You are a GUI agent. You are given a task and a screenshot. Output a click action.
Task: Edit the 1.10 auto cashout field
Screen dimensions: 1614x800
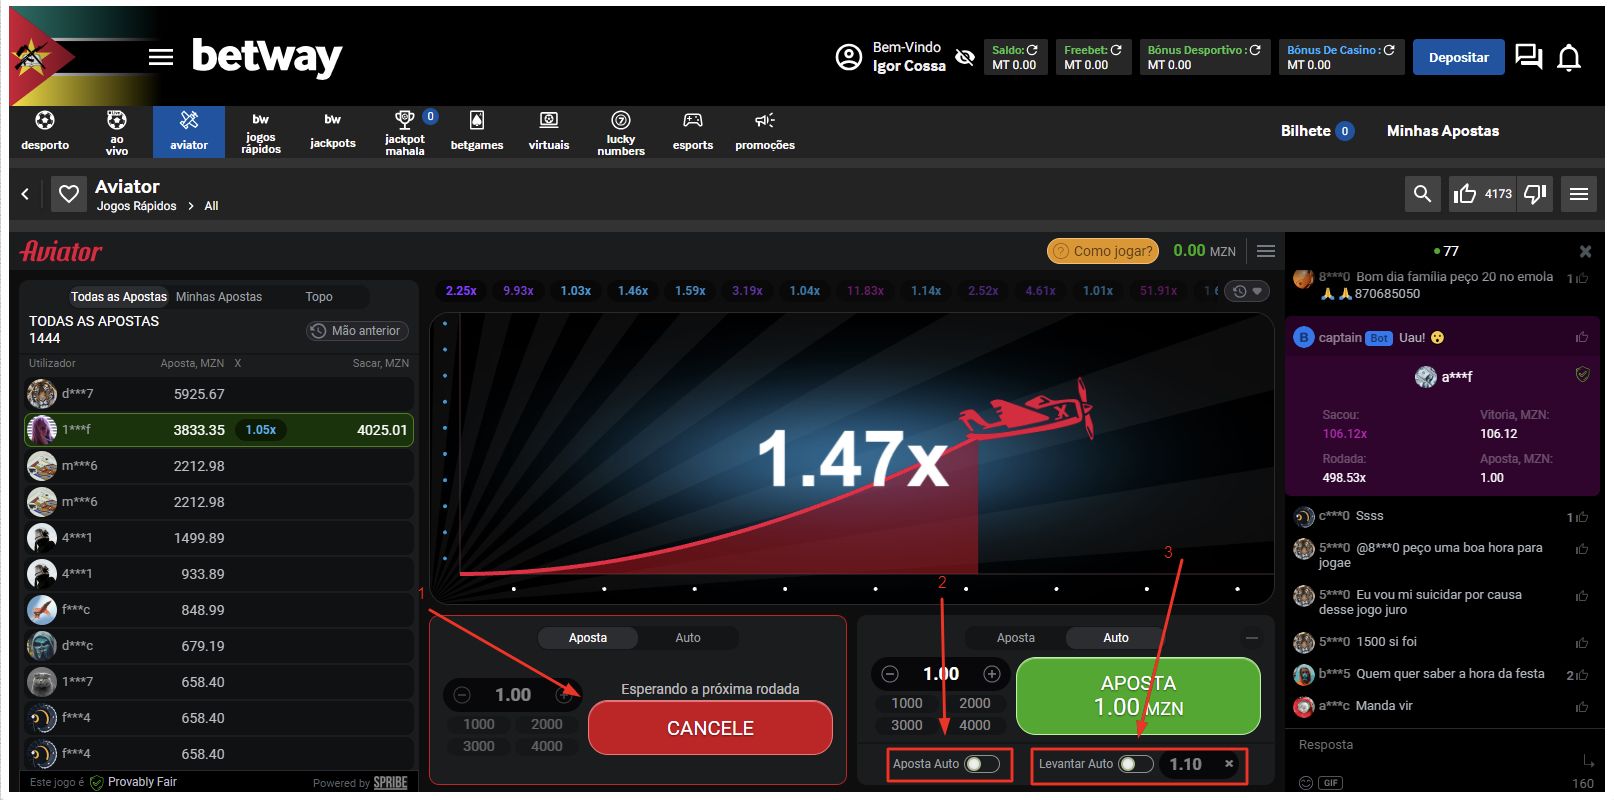[x=1186, y=764]
